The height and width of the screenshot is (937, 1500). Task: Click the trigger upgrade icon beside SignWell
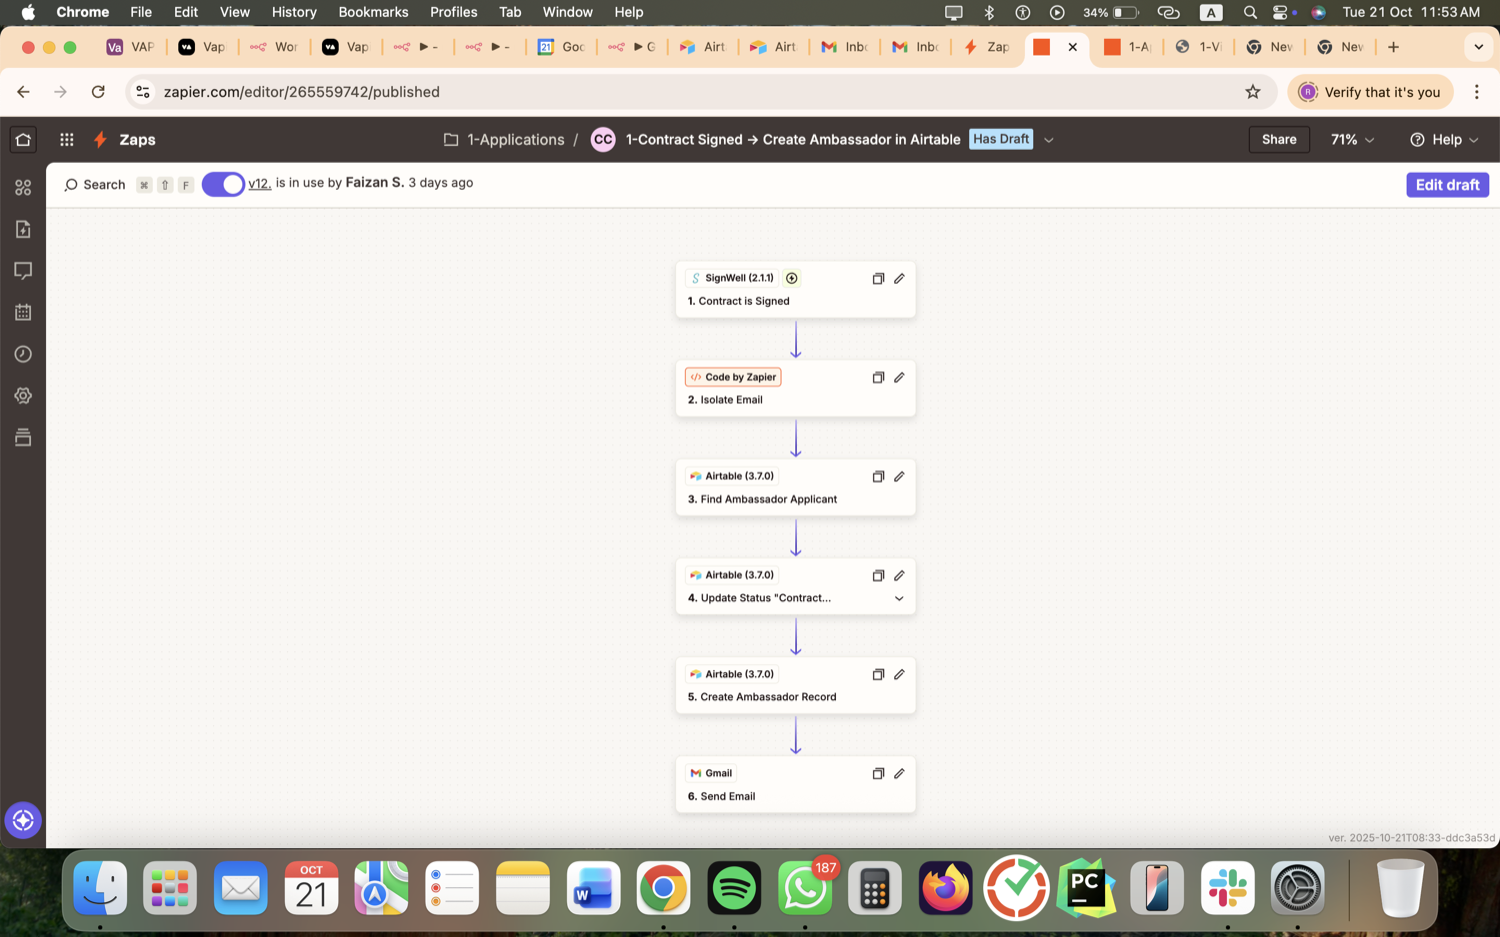[x=792, y=278]
